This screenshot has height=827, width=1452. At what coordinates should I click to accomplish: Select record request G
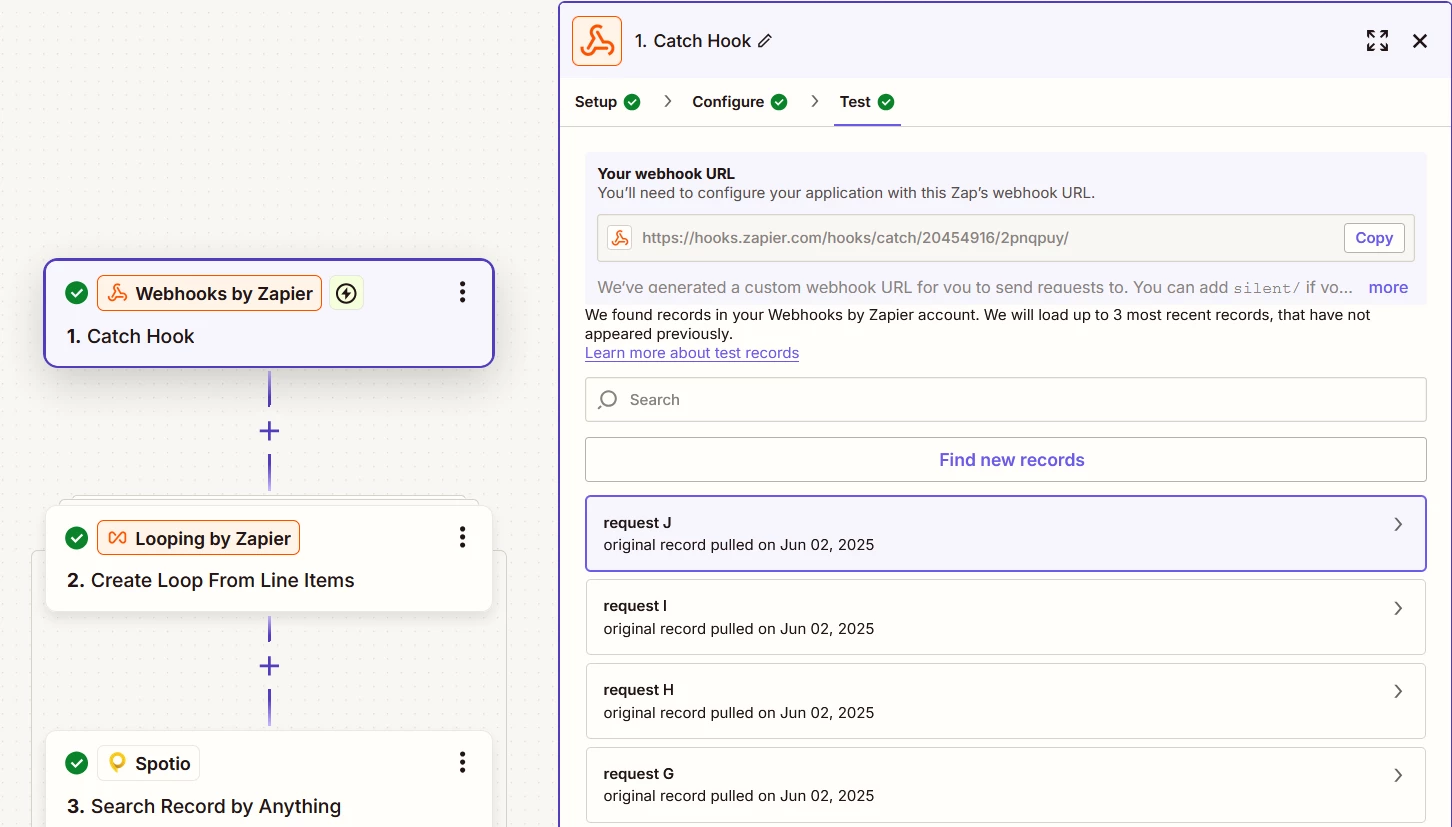(x=1006, y=785)
